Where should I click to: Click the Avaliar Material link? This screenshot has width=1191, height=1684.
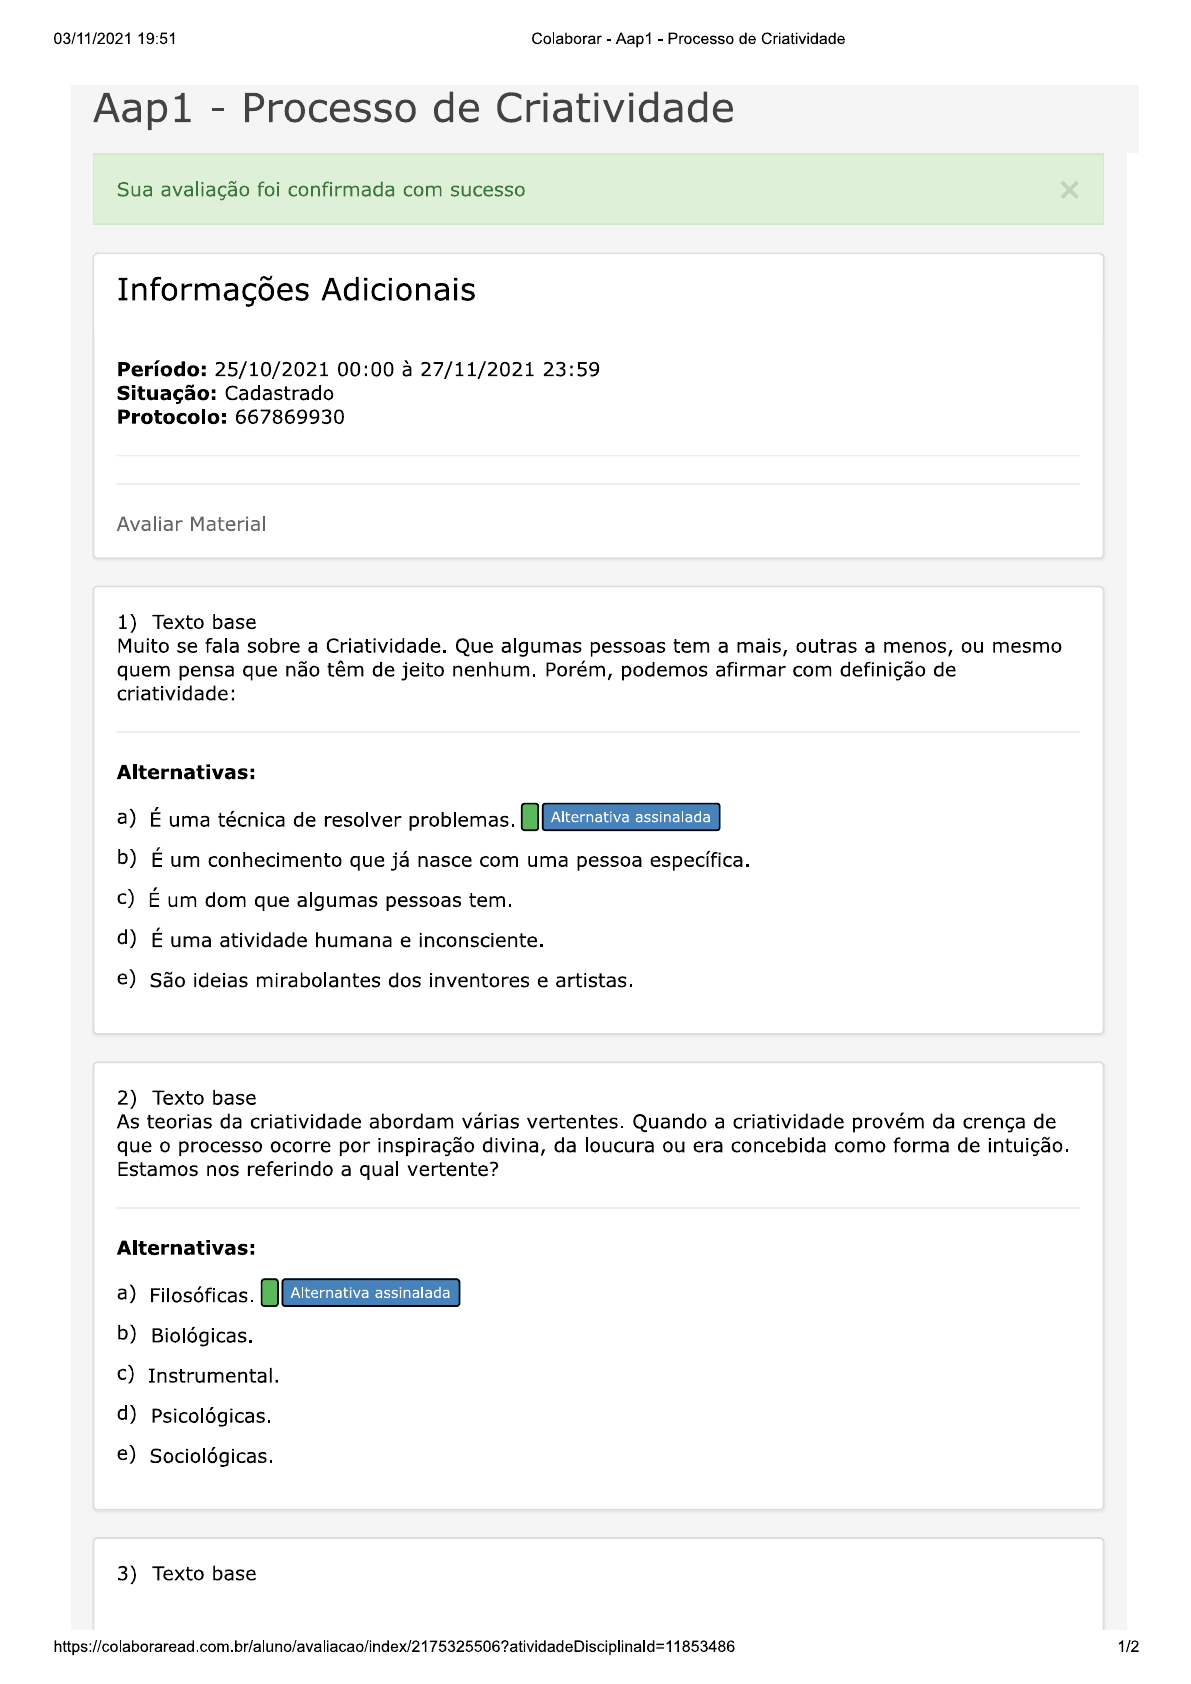tap(191, 524)
